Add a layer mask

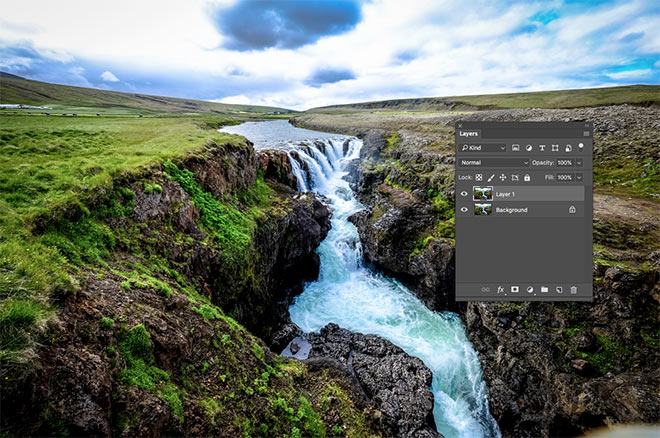tap(514, 289)
